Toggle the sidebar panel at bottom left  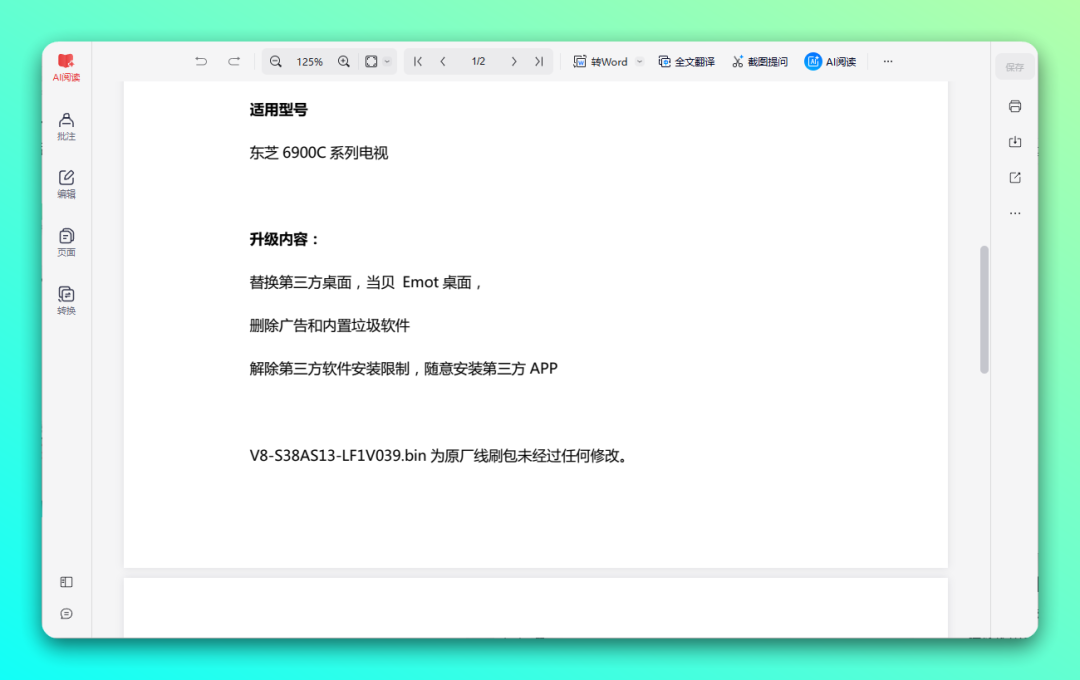[x=66, y=581]
